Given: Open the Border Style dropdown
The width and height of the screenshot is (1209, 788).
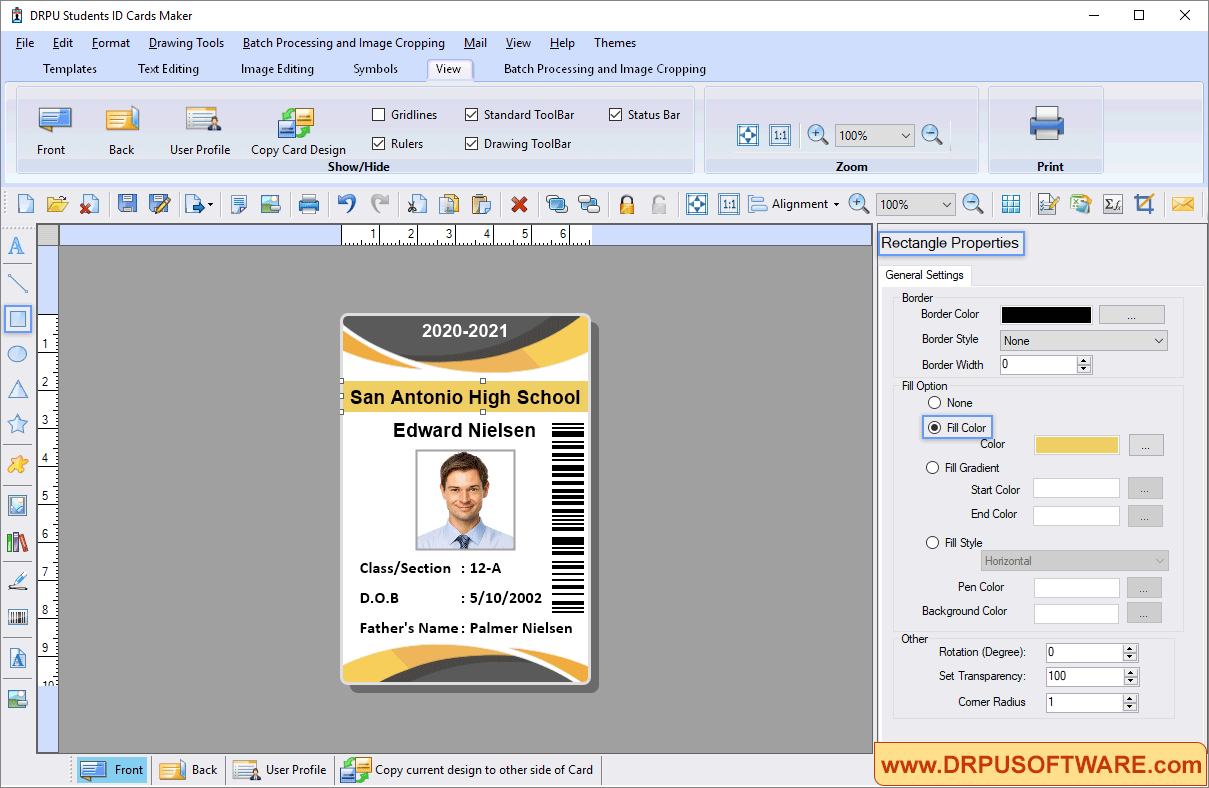Looking at the screenshot, I should click(1083, 341).
